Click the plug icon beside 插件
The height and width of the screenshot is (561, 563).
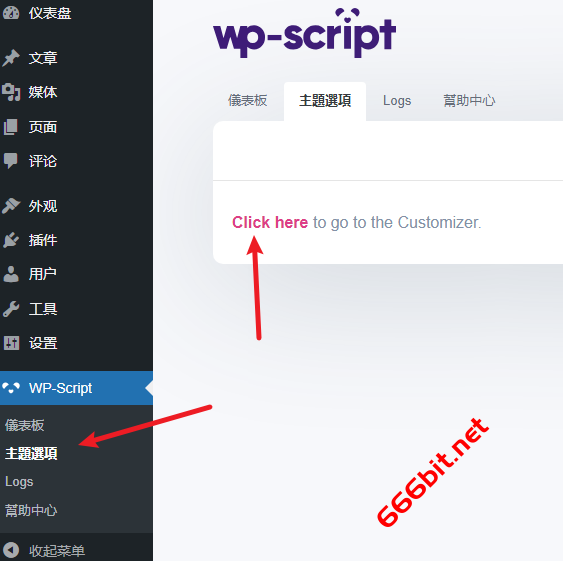coord(11,240)
